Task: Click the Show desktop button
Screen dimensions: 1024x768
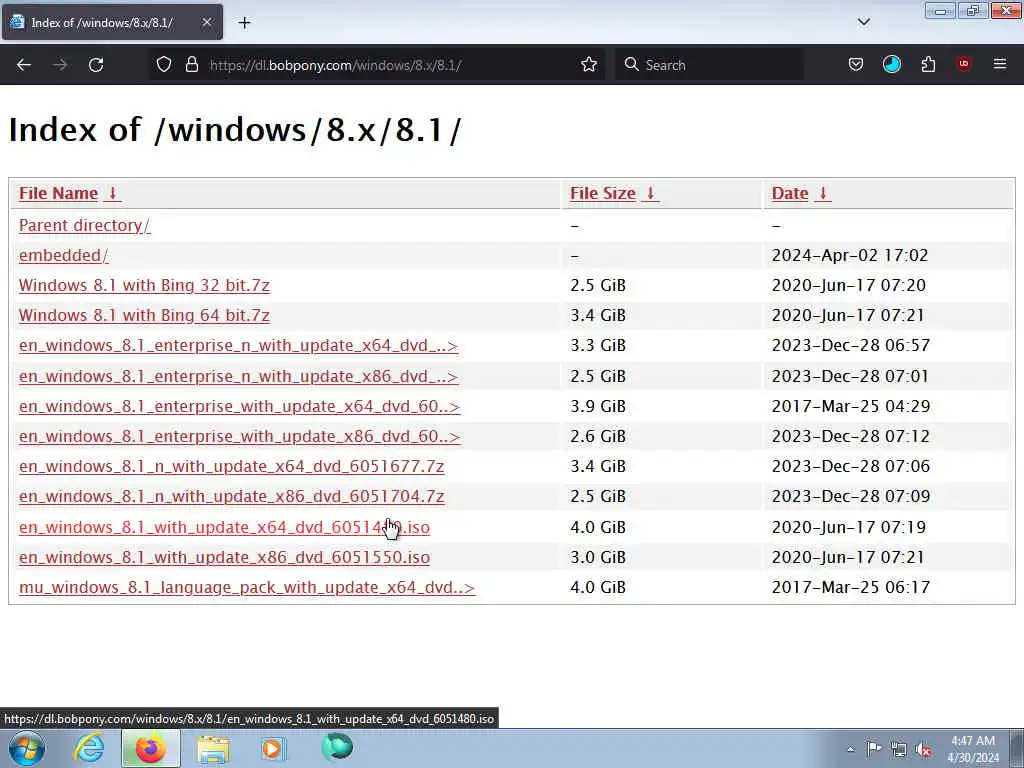Action: [x=1017, y=748]
